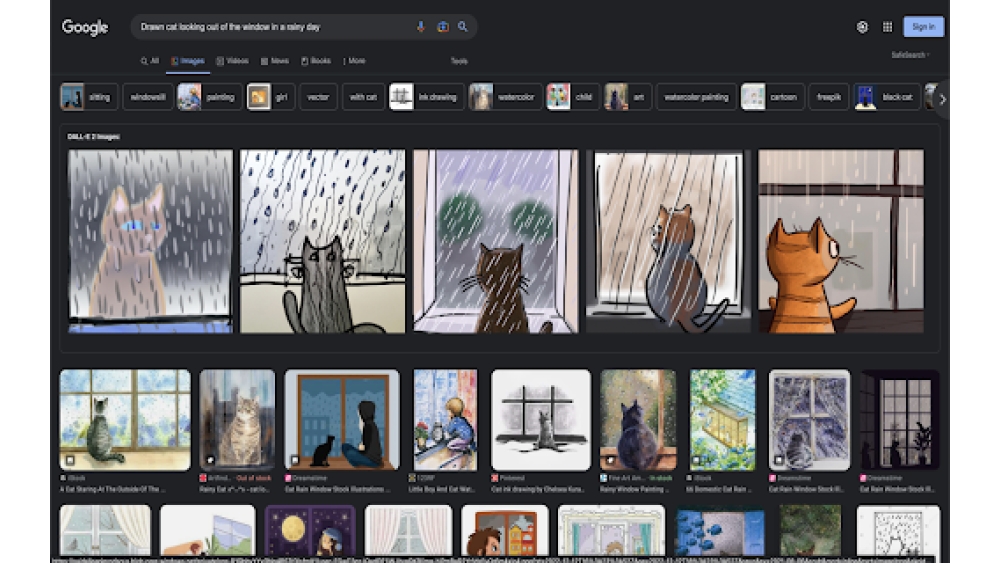Open DALL-E sketch of gray cat with raindrops
Viewport: 1000px width, 563px height.
tap(323, 241)
